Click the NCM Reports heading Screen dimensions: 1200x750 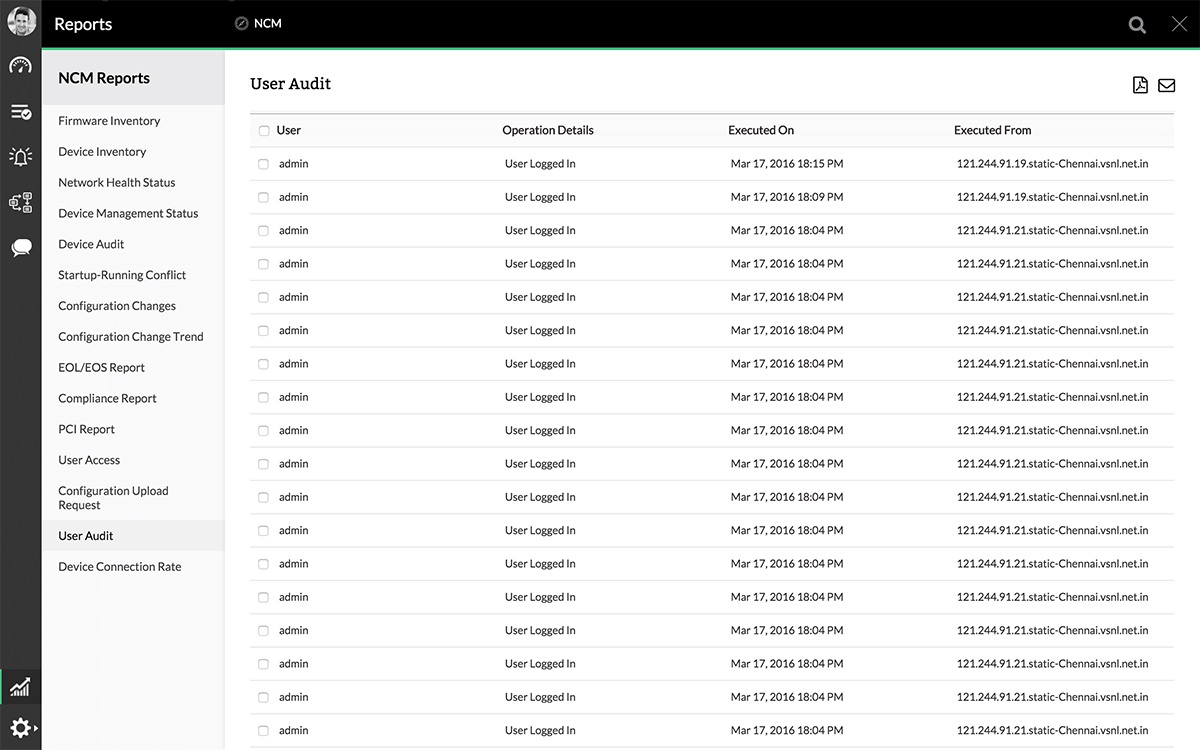[104, 78]
